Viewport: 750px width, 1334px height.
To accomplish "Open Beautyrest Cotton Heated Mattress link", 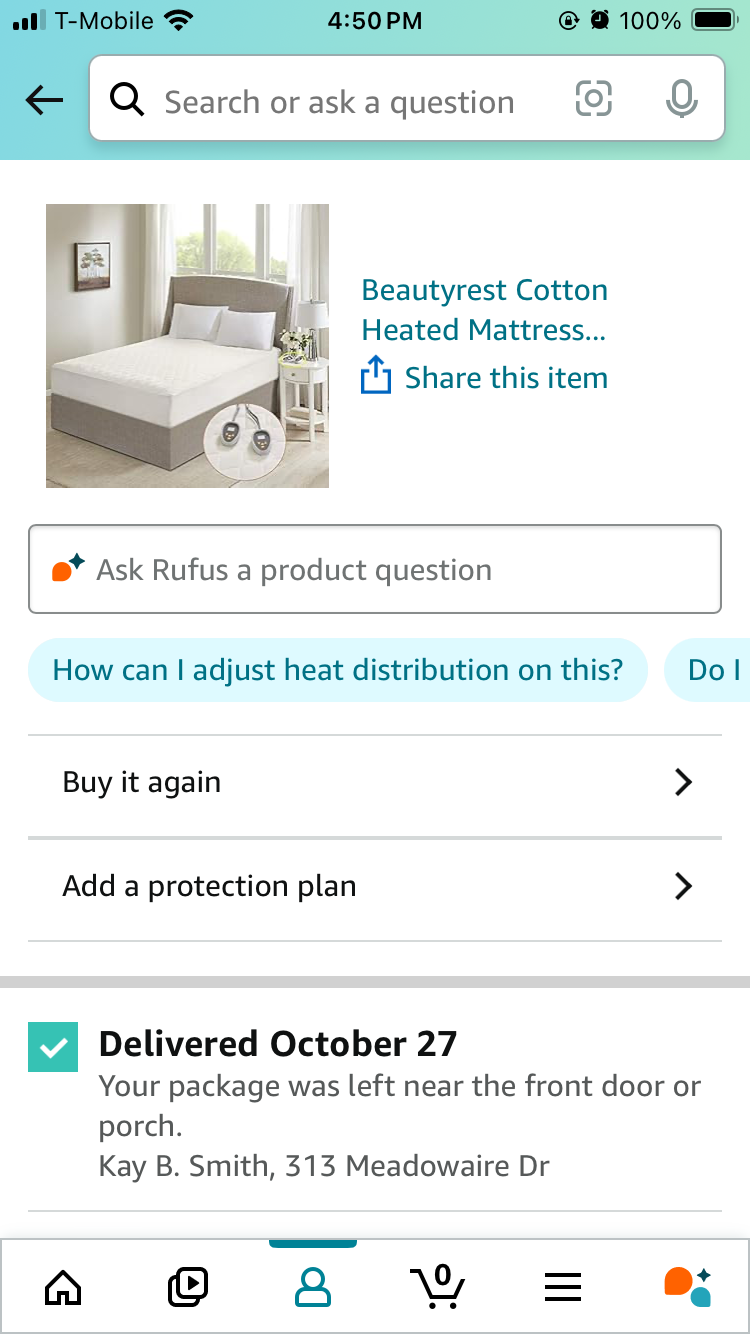I will [x=485, y=310].
